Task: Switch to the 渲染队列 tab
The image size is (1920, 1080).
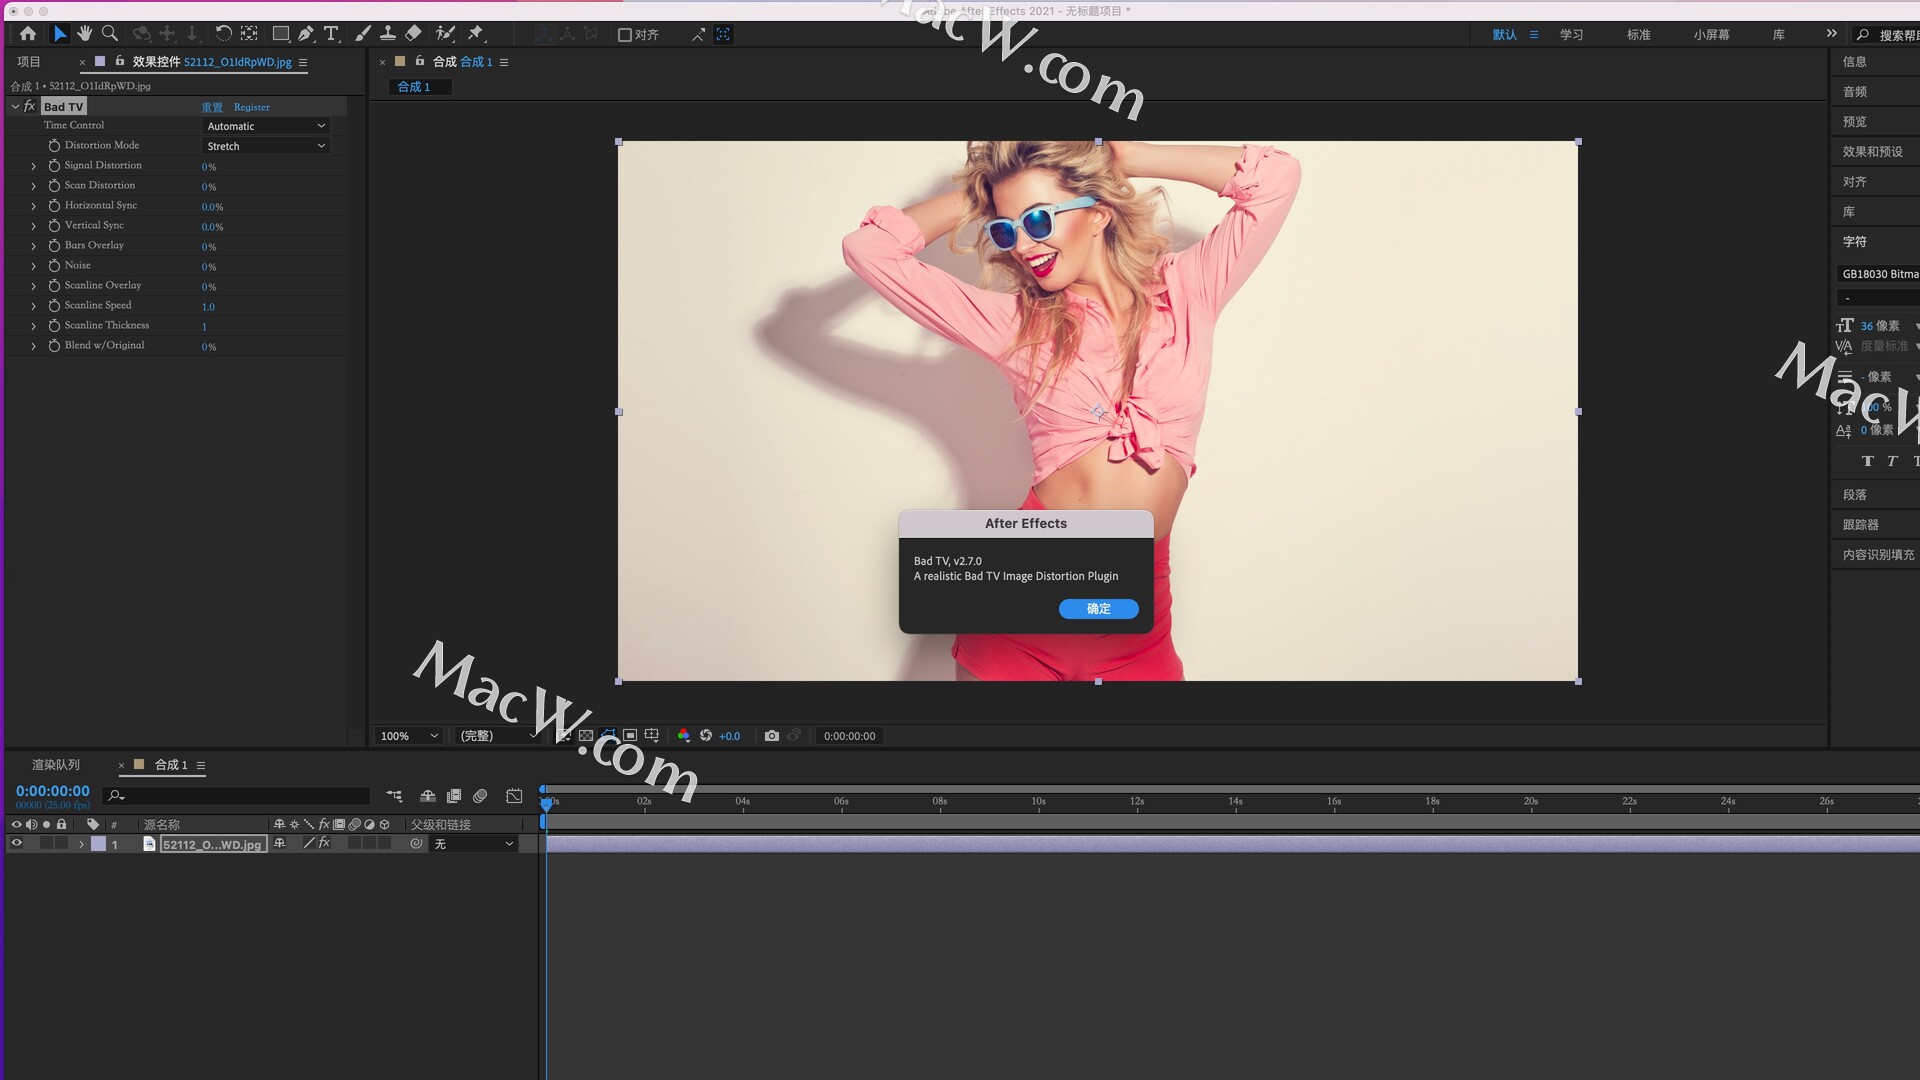Action: coord(56,765)
